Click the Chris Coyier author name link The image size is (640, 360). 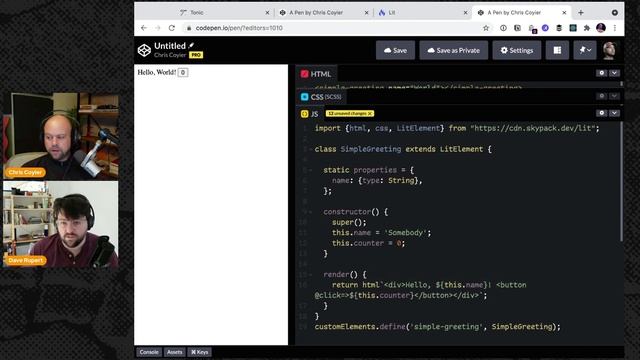170,55
